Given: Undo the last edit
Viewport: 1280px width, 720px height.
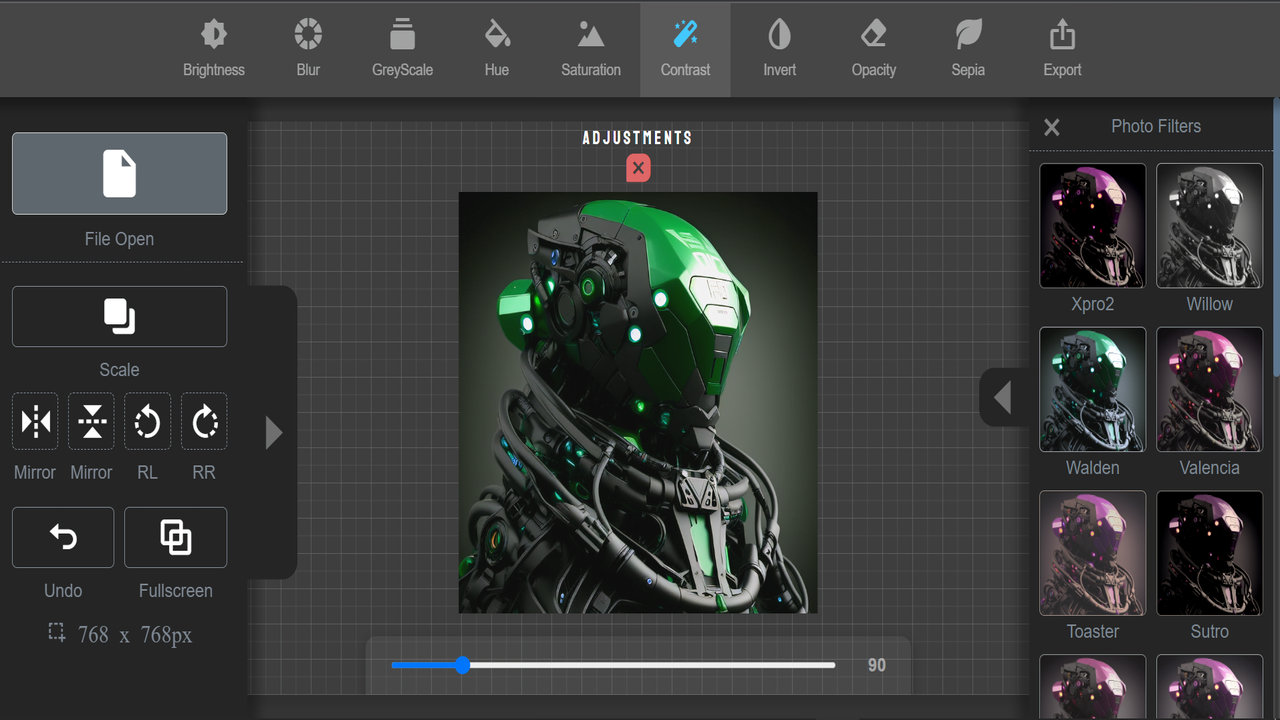Looking at the screenshot, I should coord(62,537).
